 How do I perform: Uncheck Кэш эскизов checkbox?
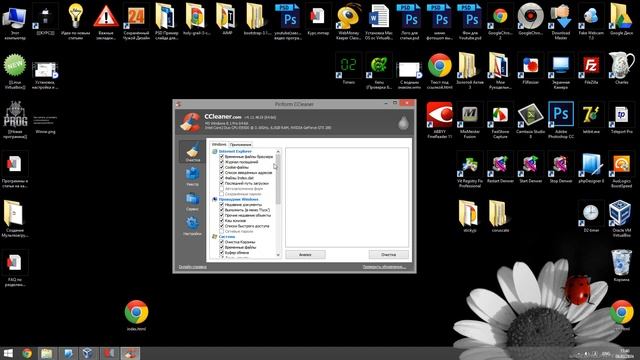click(222, 220)
